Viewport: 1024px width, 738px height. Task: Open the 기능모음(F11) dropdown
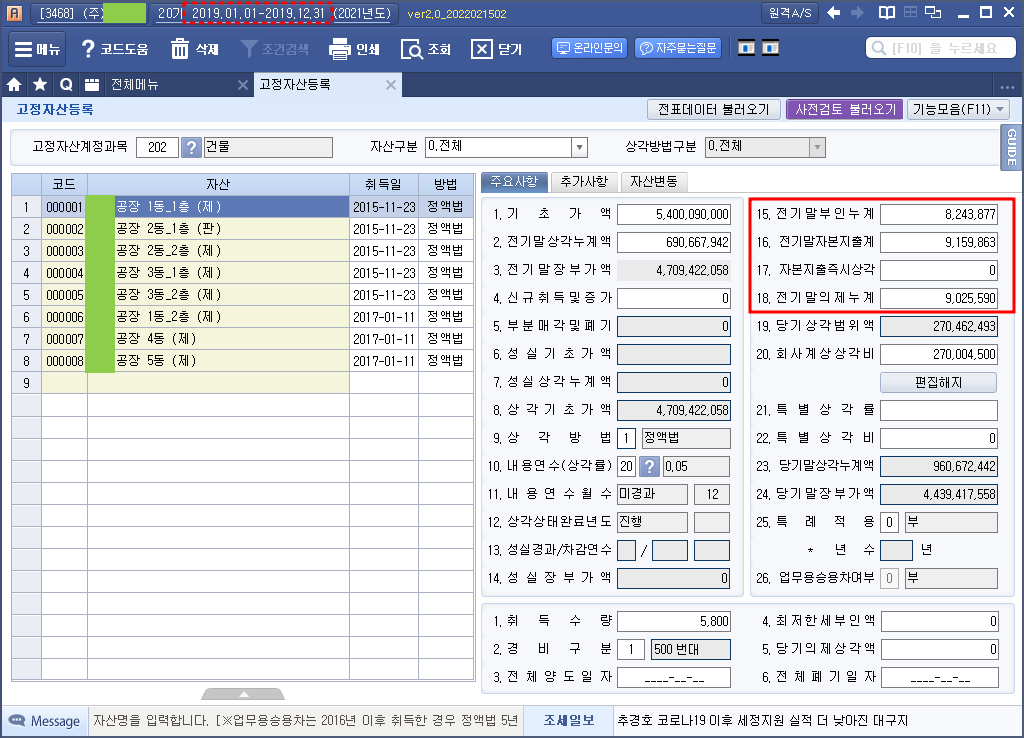click(958, 110)
